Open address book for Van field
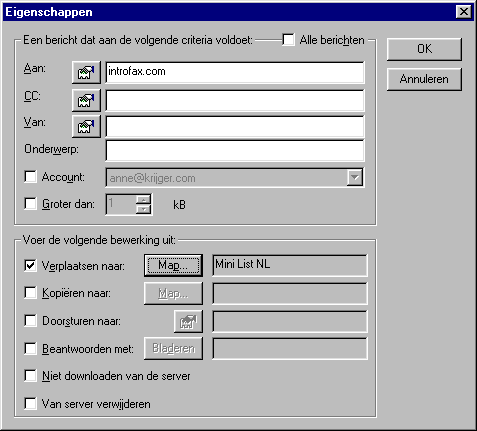Image resolution: width=477 pixels, height=431 pixels. (86, 126)
